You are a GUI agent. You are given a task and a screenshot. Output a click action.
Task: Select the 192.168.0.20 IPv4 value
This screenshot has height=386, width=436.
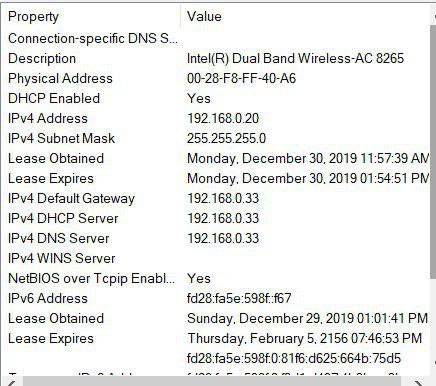click(223, 118)
